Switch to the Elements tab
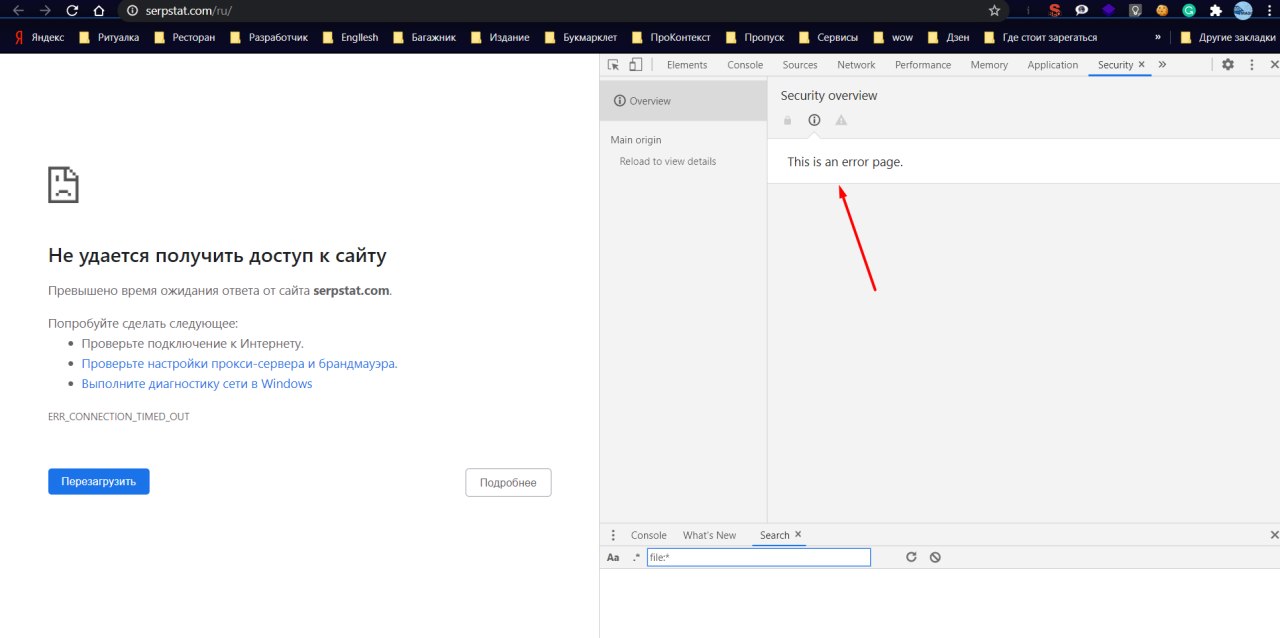Viewport: 1280px width, 638px height. [x=687, y=65]
